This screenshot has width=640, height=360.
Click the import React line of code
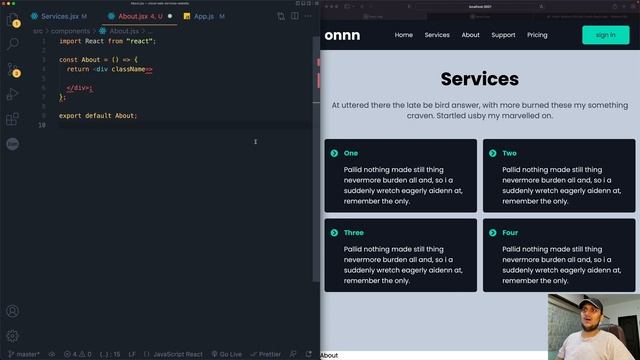tap(107, 41)
